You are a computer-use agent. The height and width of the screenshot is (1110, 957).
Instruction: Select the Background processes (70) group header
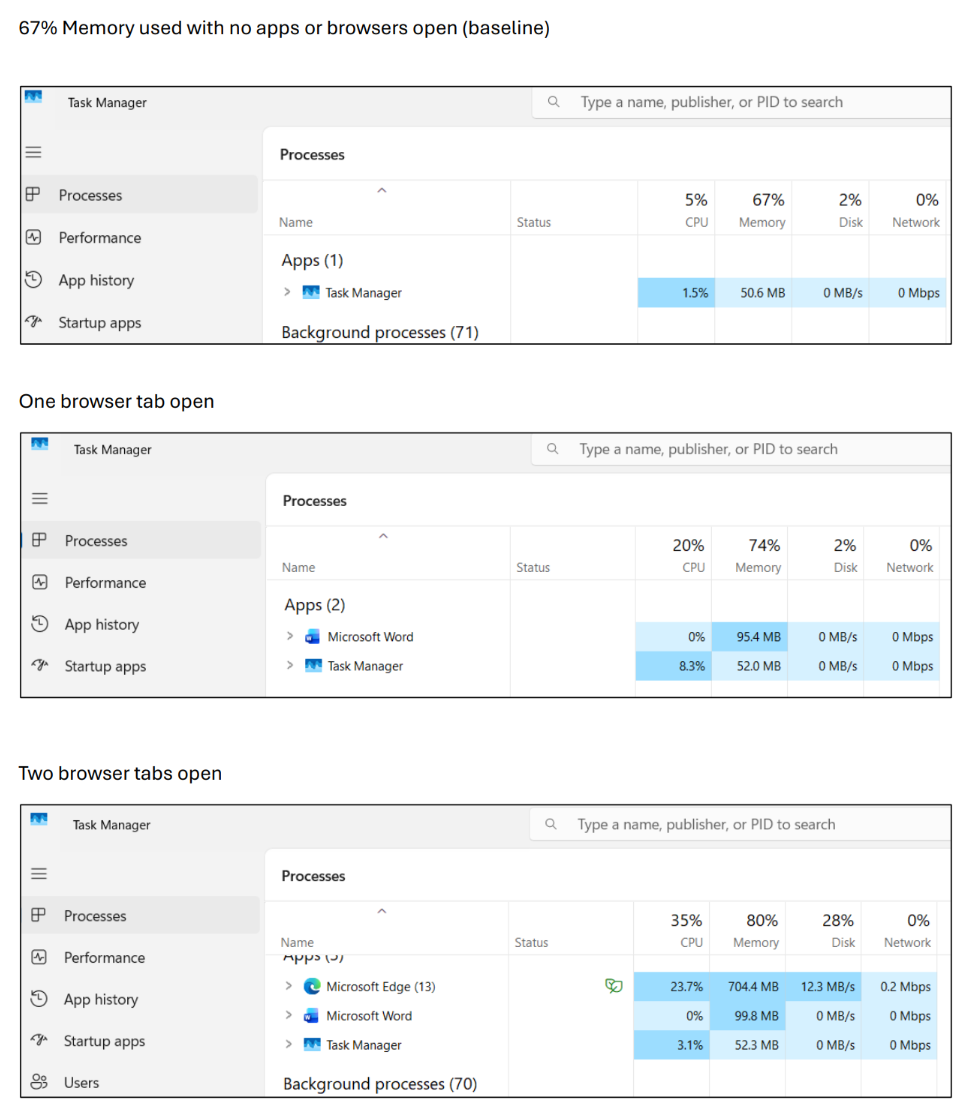click(380, 1083)
